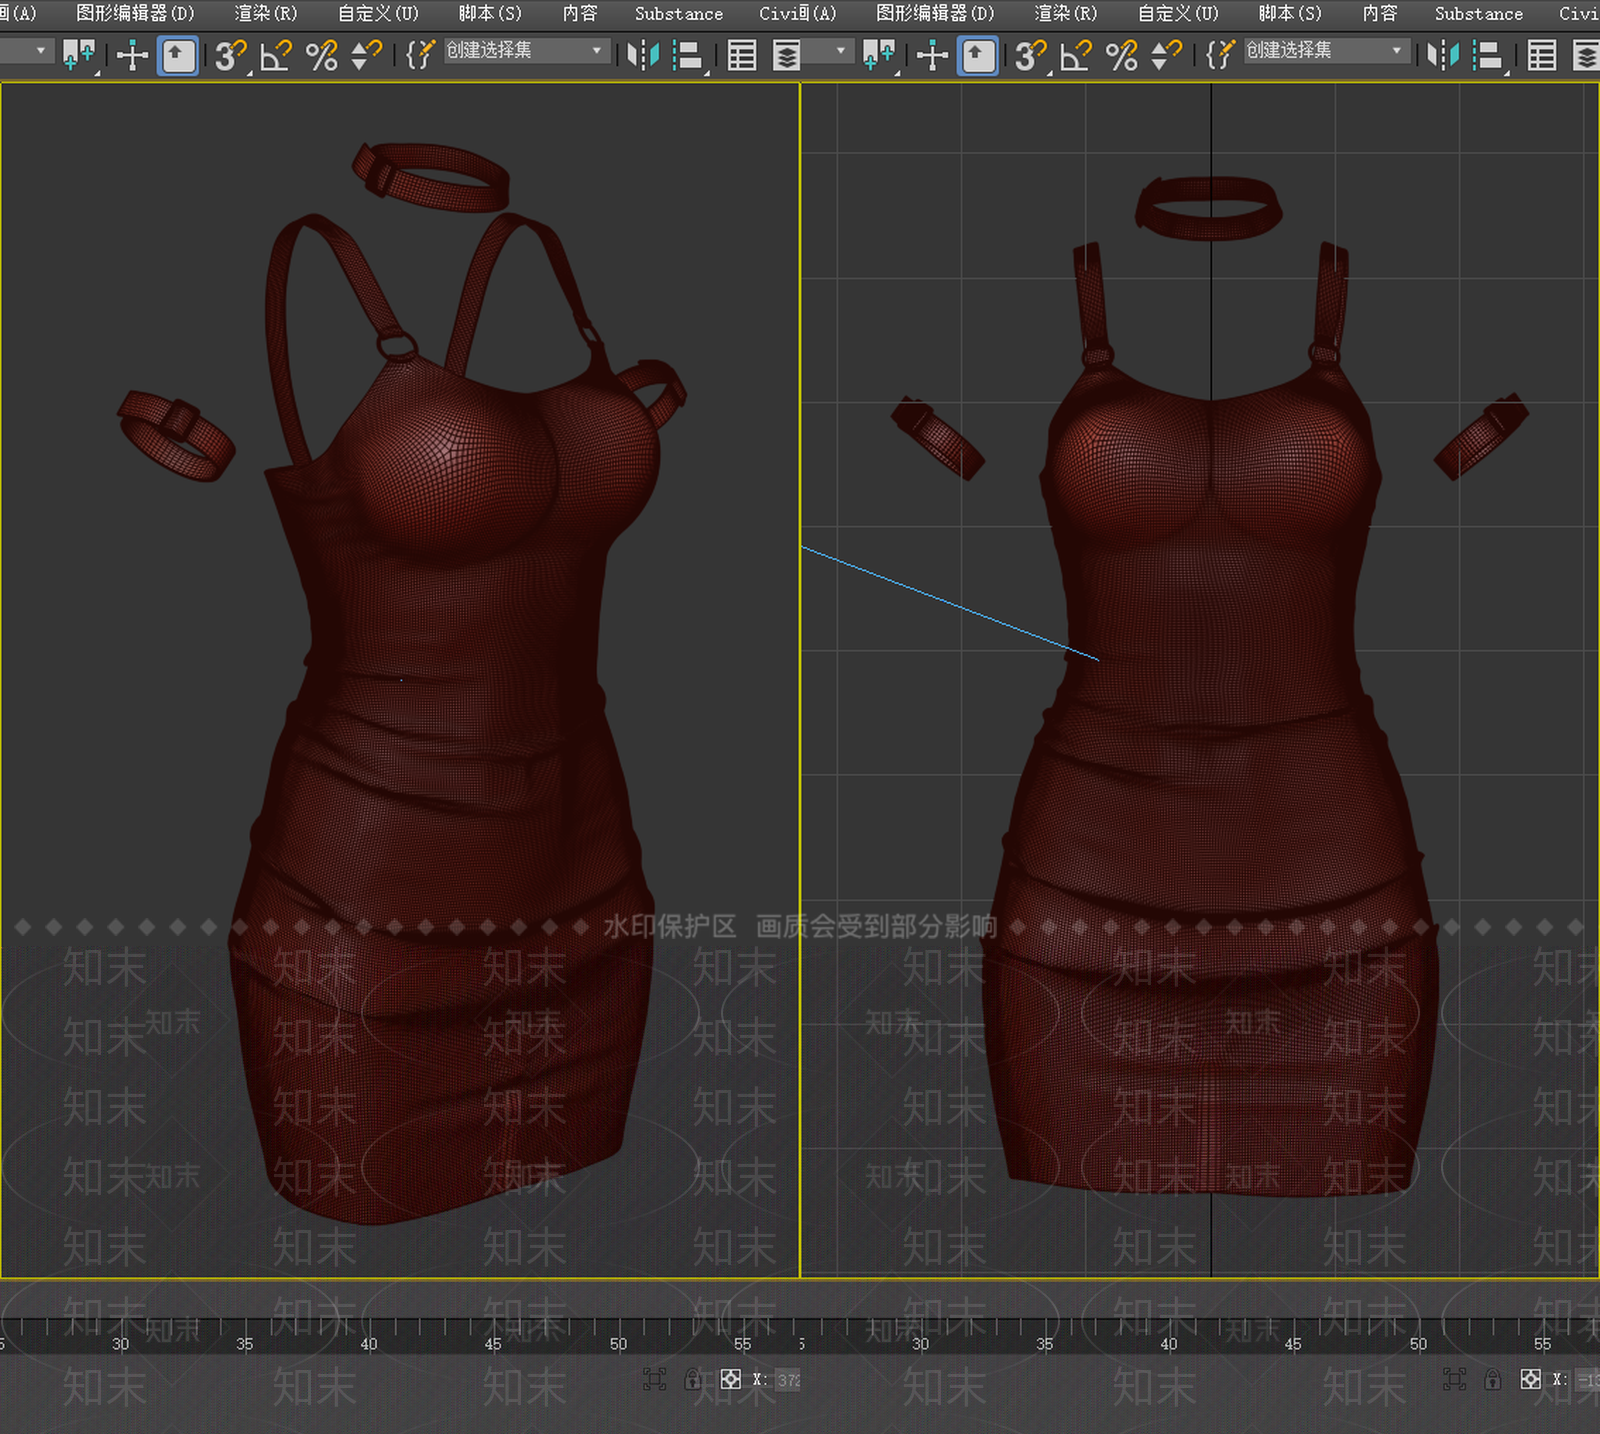This screenshot has height=1434, width=1600.
Task: Click the Mirror tool in right window toolbar
Action: coord(1442,55)
